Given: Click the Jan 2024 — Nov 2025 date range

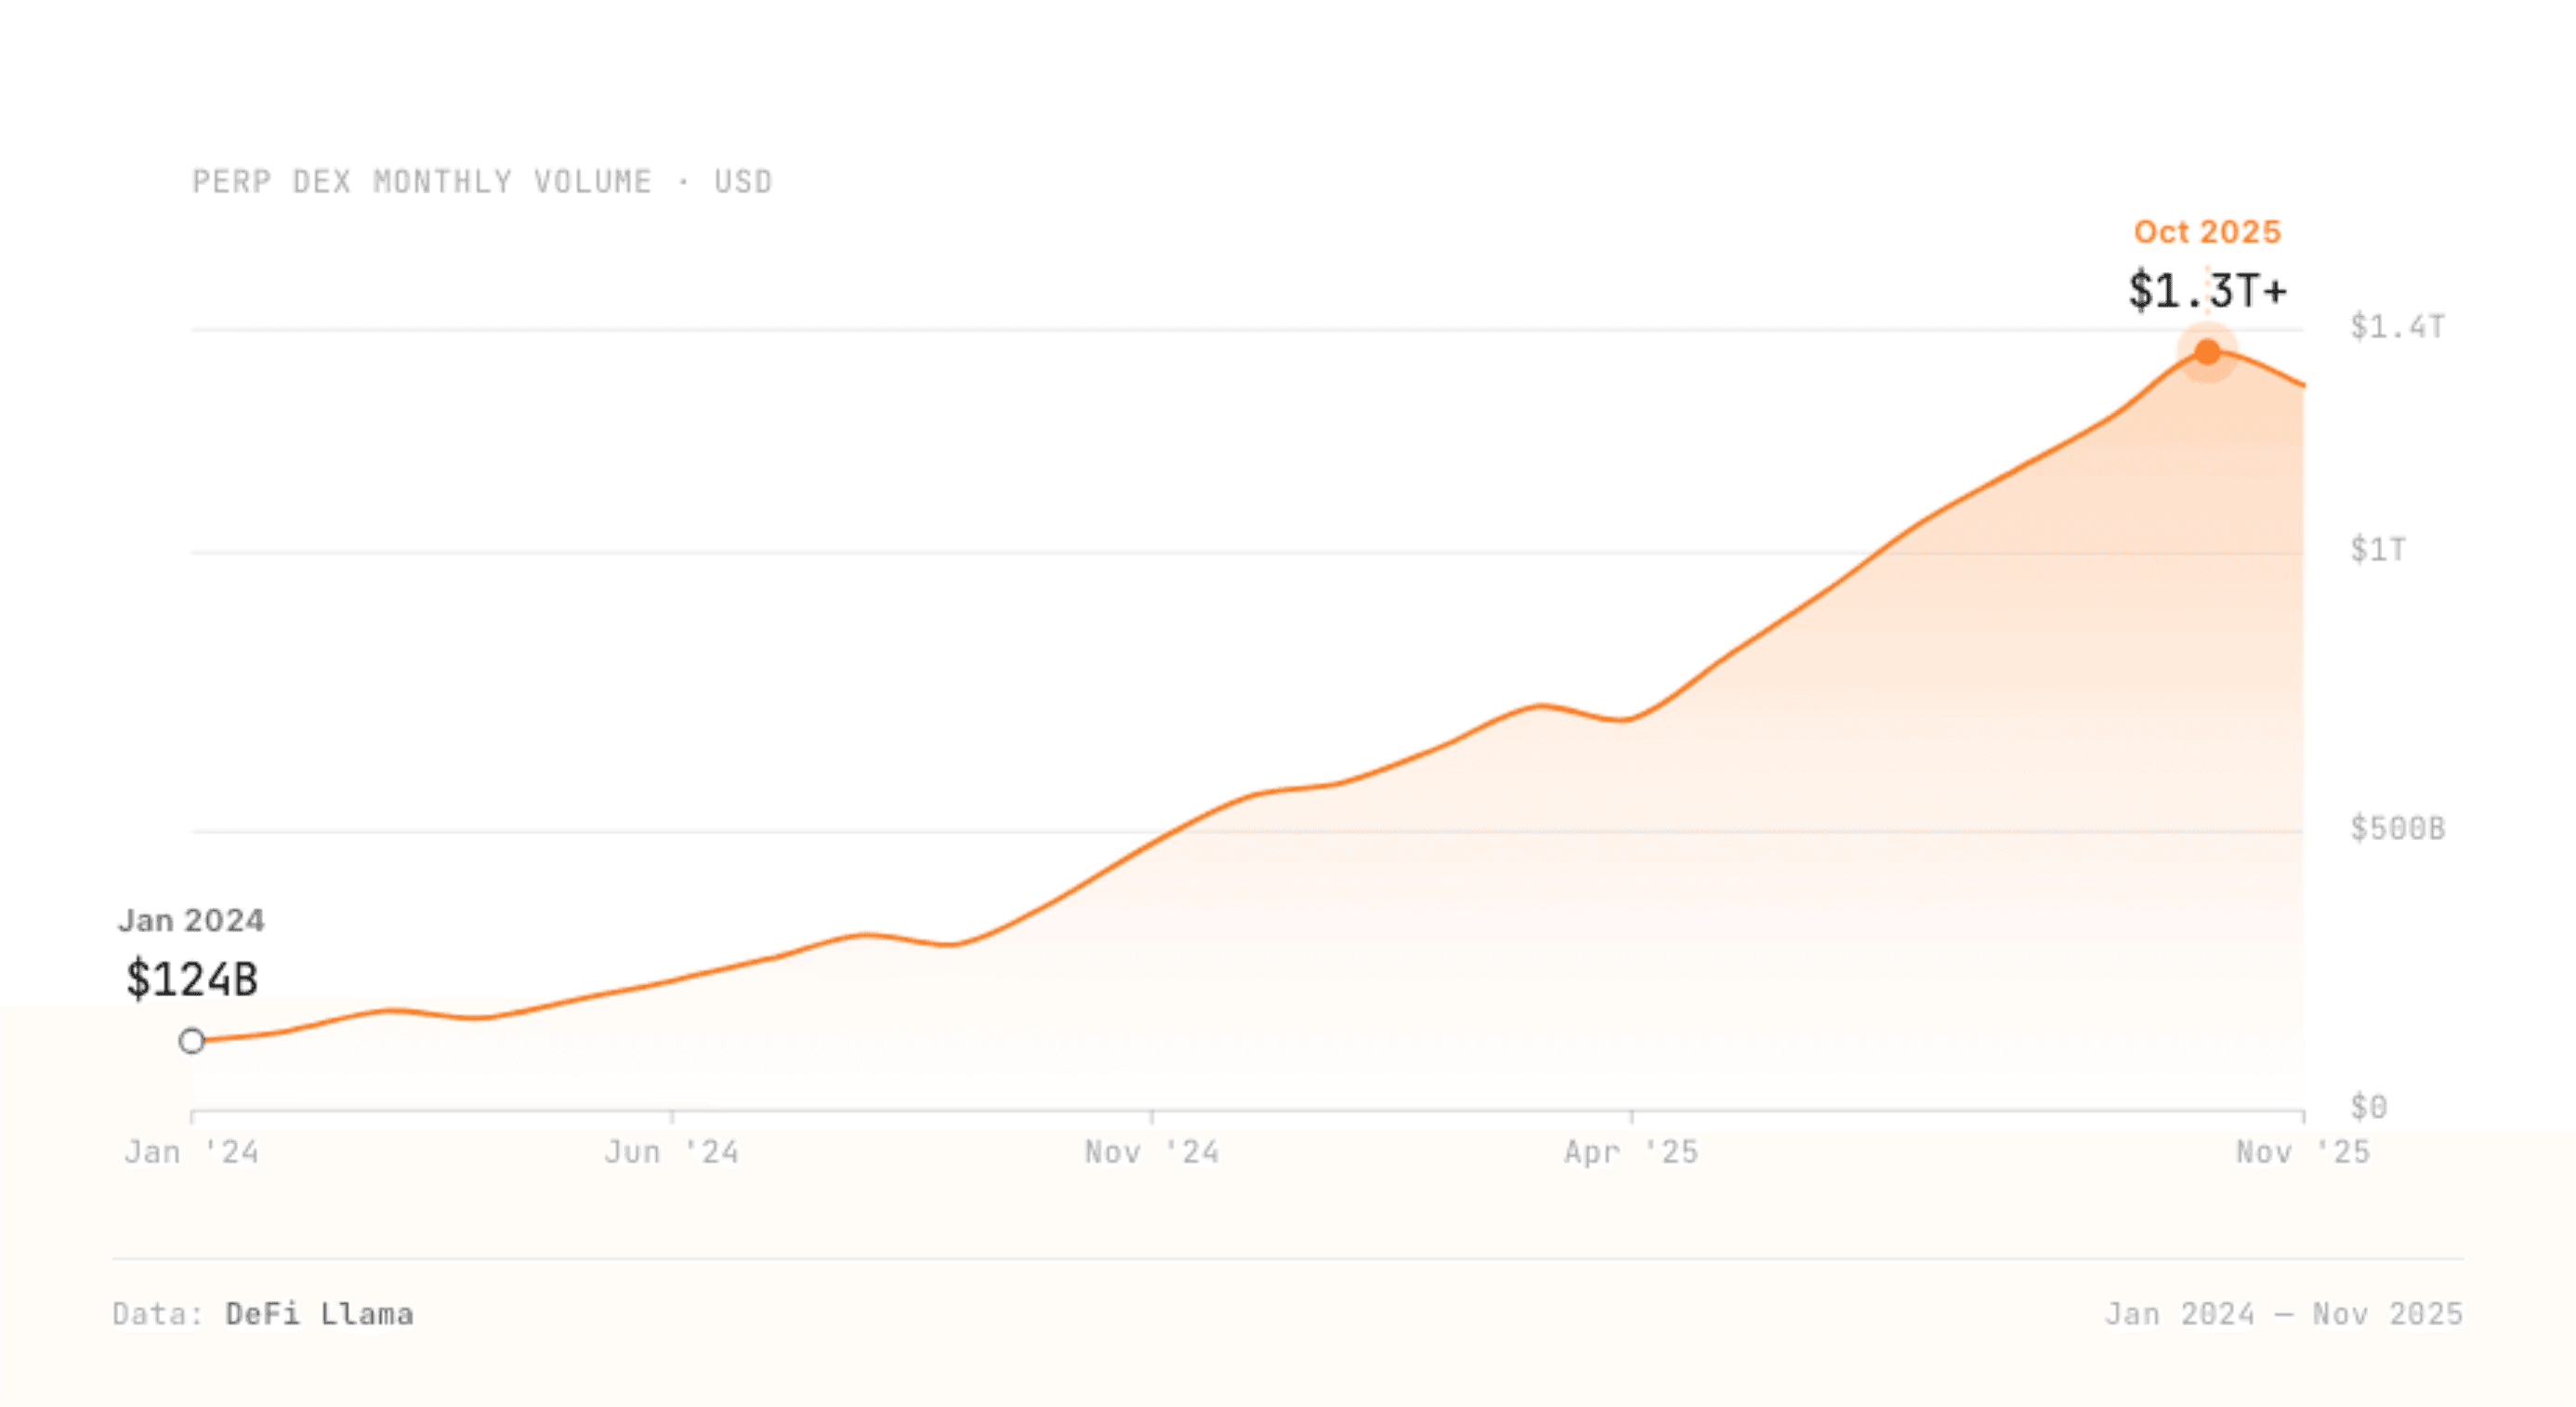Looking at the screenshot, I should click(x=2283, y=1313).
